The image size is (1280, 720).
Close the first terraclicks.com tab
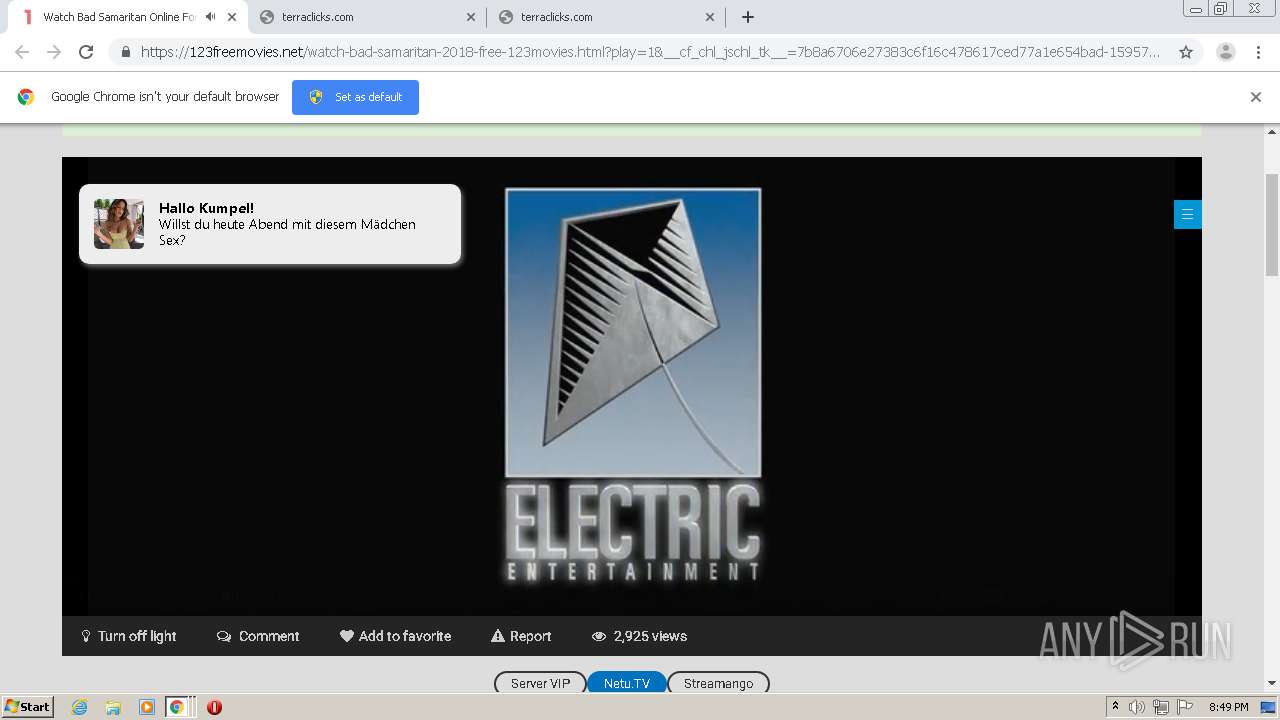(471, 17)
